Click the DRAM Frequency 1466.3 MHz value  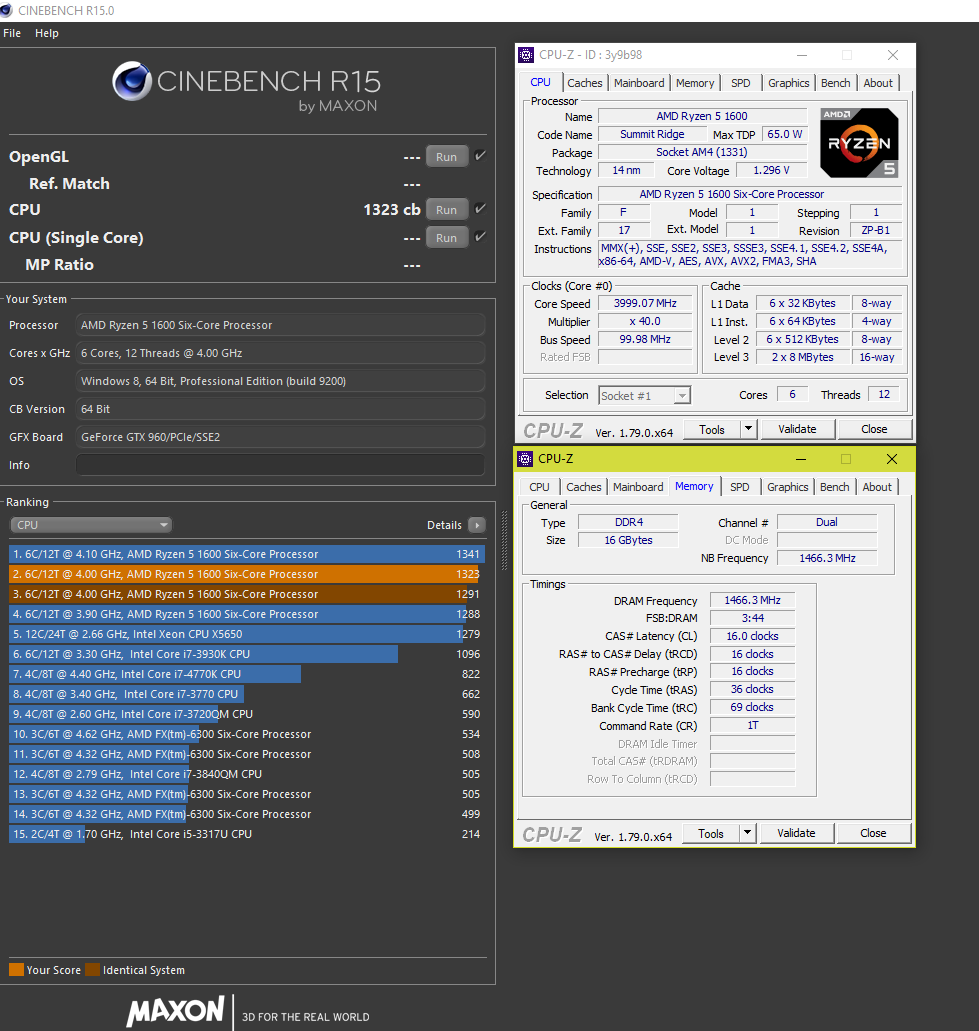point(752,600)
